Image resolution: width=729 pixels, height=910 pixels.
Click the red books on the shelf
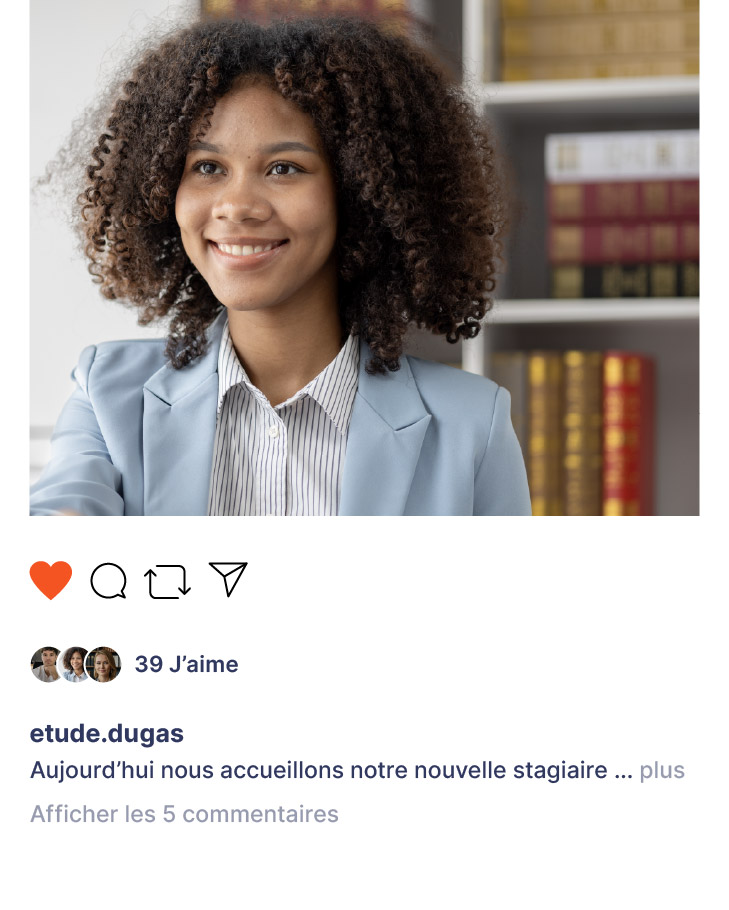tap(623, 221)
